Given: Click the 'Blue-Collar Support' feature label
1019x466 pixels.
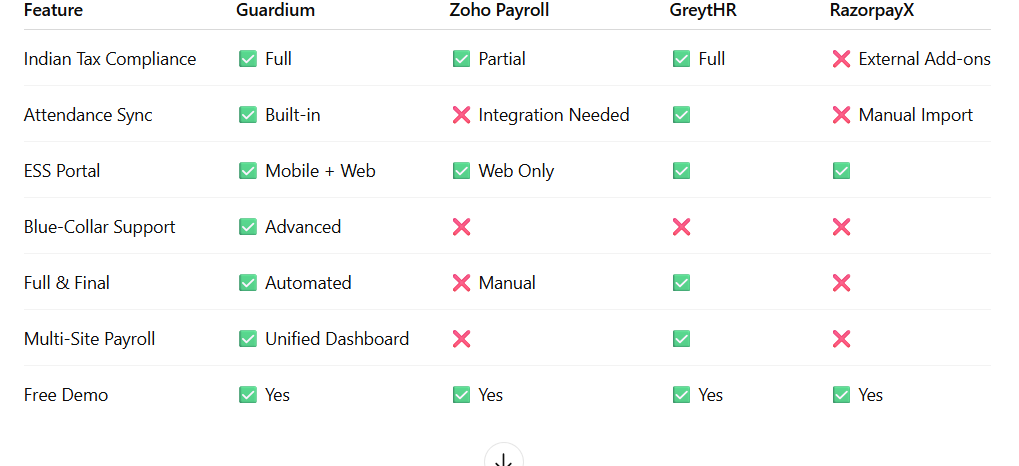Looking at the screenshot, I should (x=99, y=227).
